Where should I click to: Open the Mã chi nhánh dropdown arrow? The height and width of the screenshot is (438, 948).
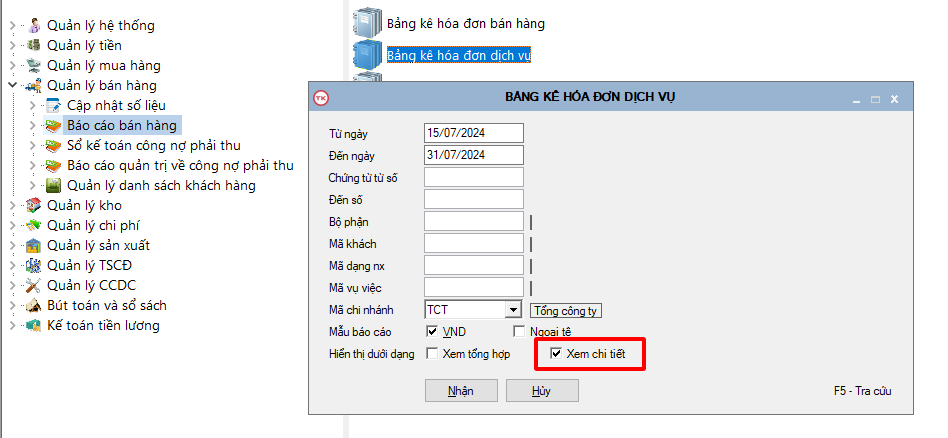513,310
